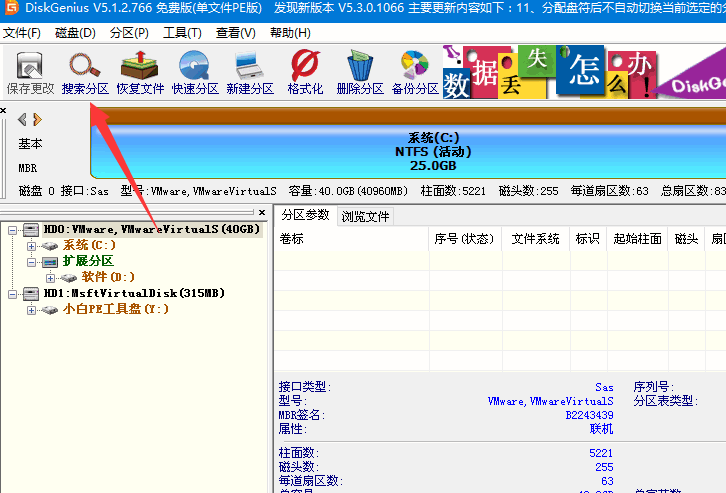Select HD0:VMware,VMwareVirtualS(40GB) in tree

pyautogui.click(x=152, y=229)
